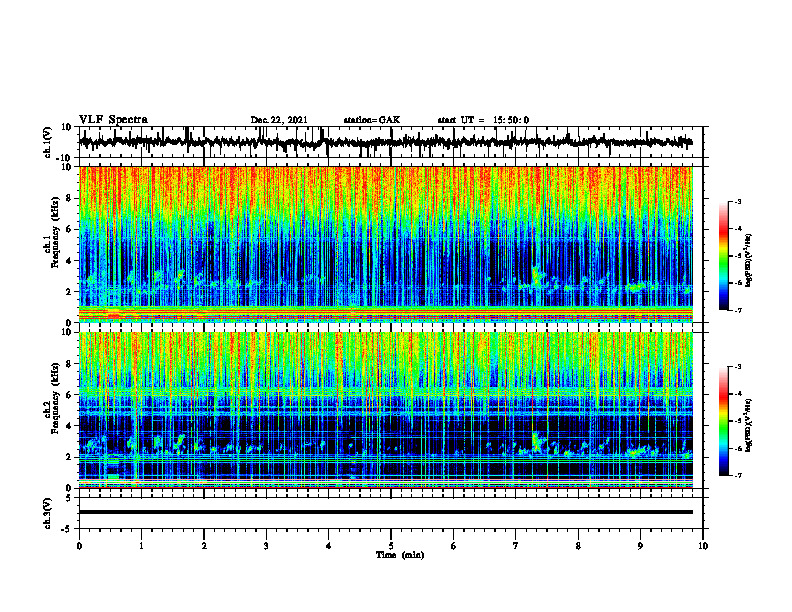
Task: Click the "-5" tick on ch.3(V) axis
Action: pos(67,528)
